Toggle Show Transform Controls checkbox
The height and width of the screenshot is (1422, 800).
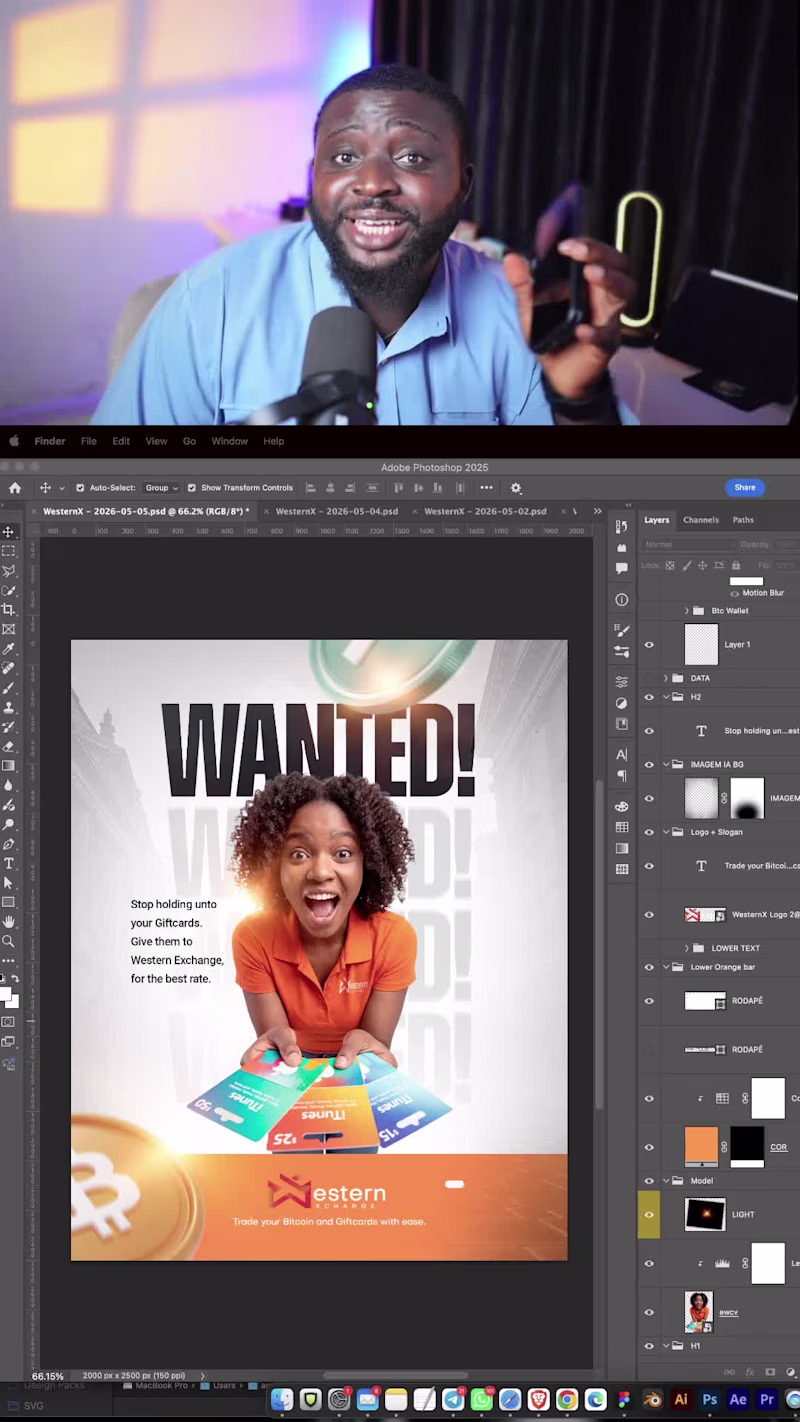click(191, 488)
